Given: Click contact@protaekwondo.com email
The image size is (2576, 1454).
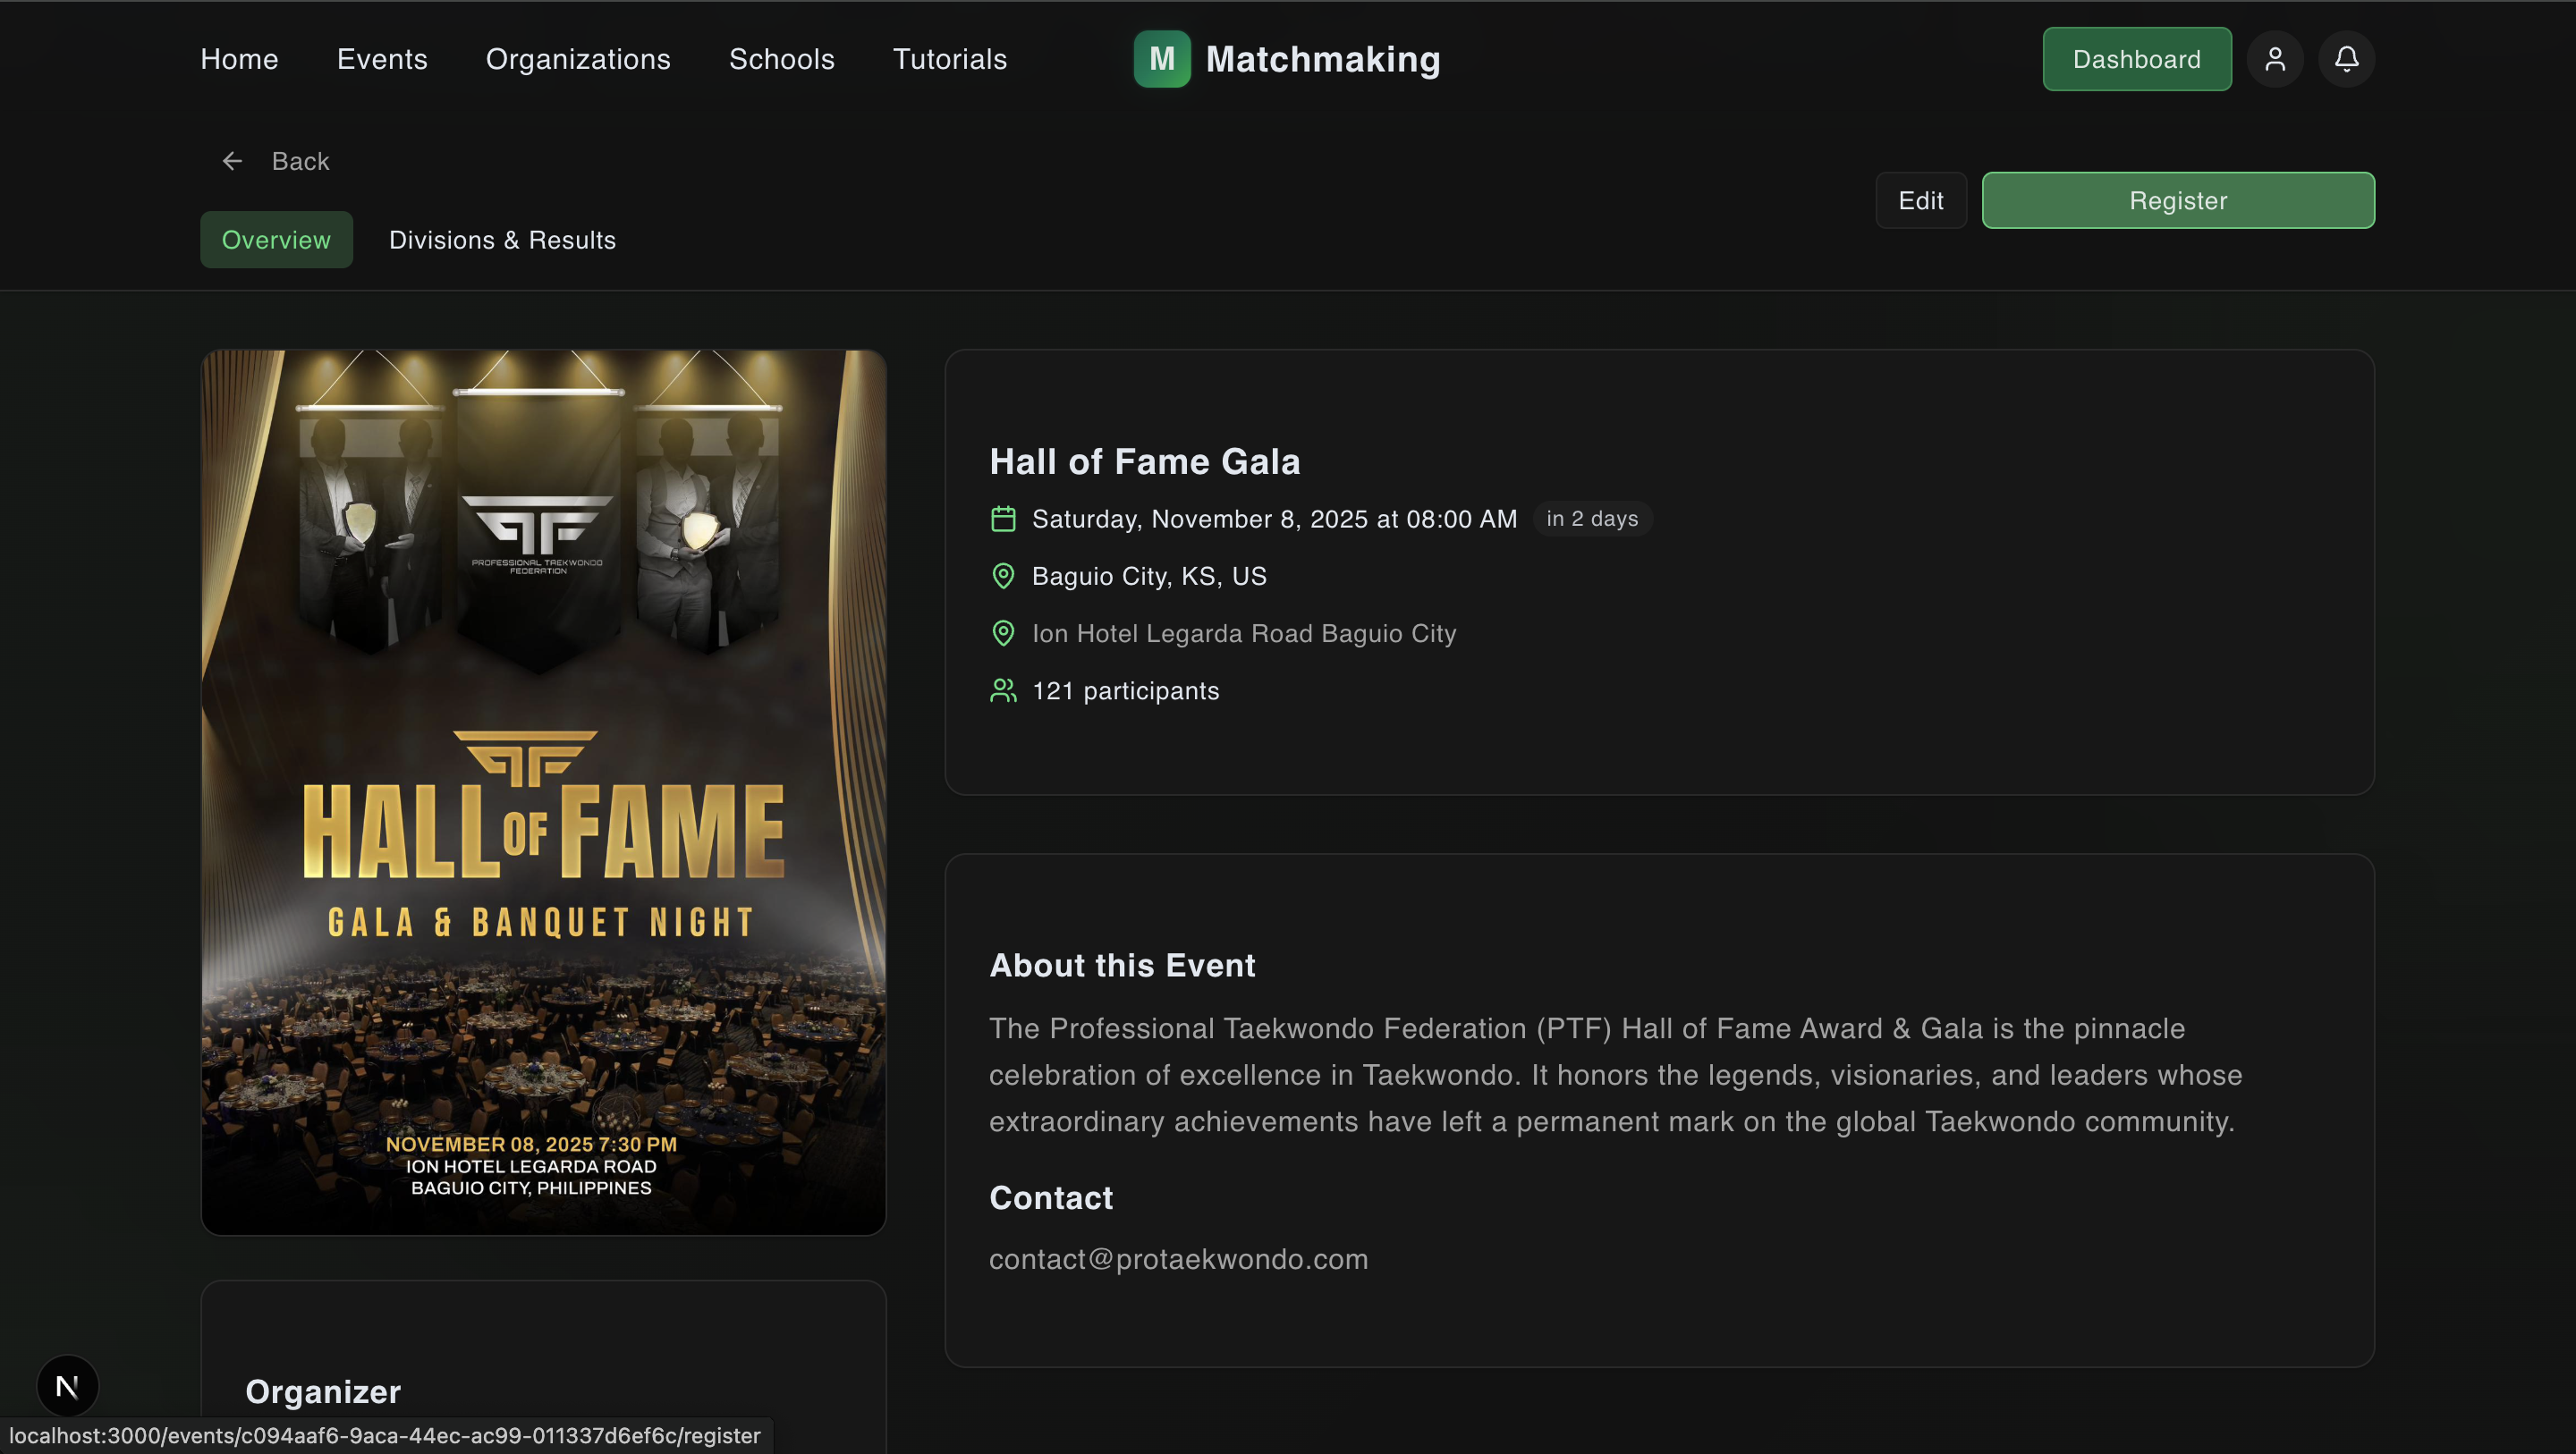Looking at the screenshot, I should coord(1178,1259).
